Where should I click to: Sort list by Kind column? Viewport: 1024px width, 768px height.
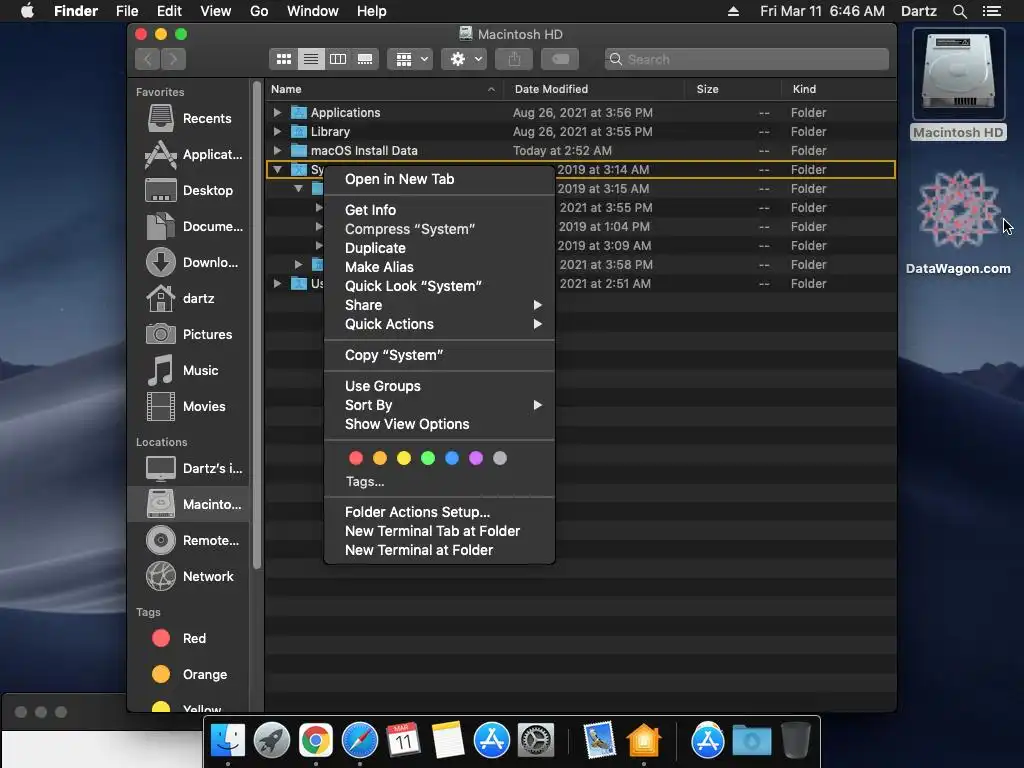(839, 89)
